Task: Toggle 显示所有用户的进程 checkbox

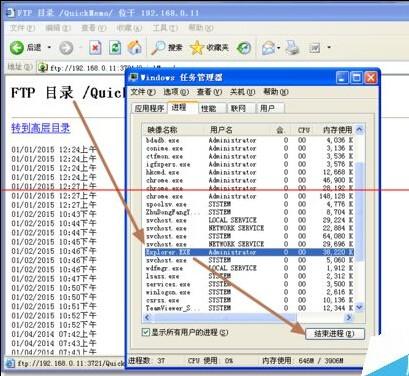Action: pyautogui.click(x=146, y=332)
